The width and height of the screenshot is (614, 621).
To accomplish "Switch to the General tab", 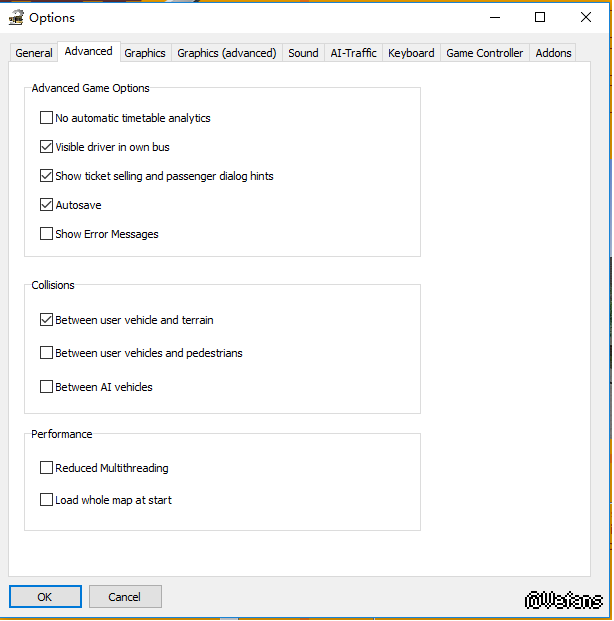I will tap(34, 53).
